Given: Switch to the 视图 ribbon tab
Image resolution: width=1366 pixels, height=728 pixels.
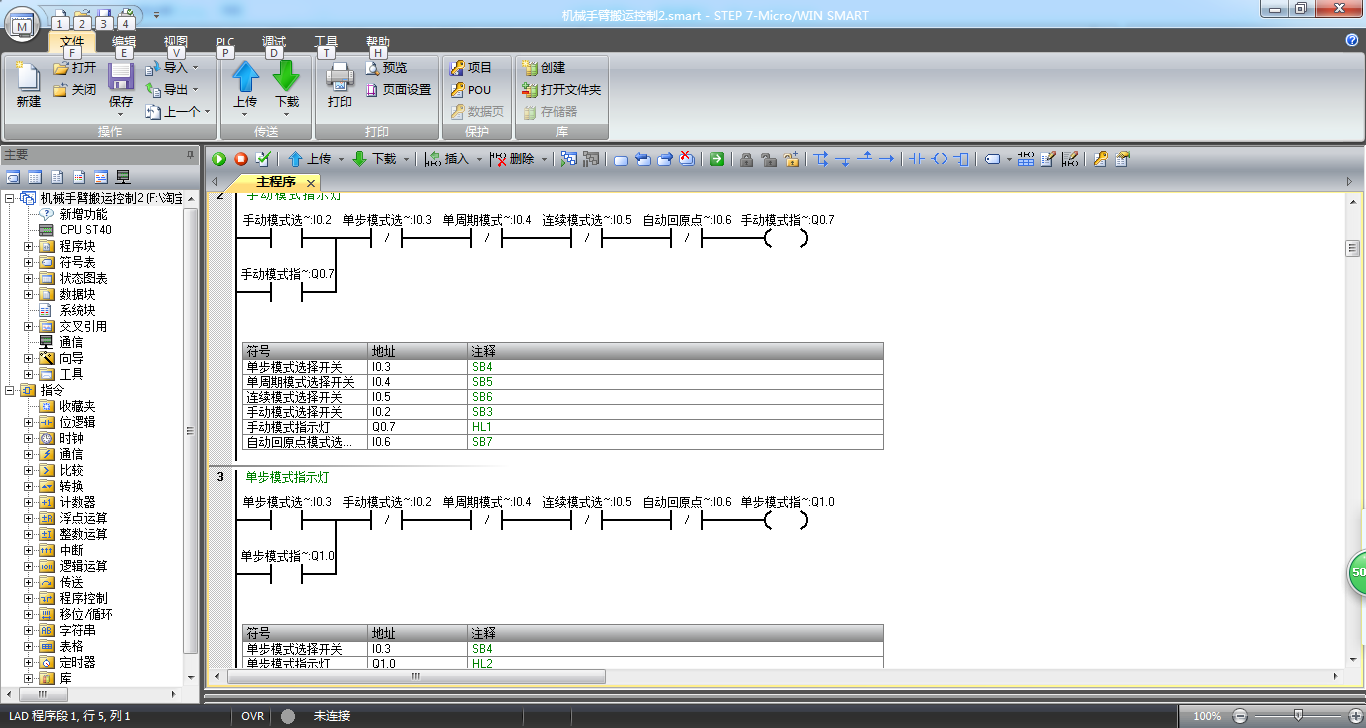Looking at the screenshot, I should point(176,42).
